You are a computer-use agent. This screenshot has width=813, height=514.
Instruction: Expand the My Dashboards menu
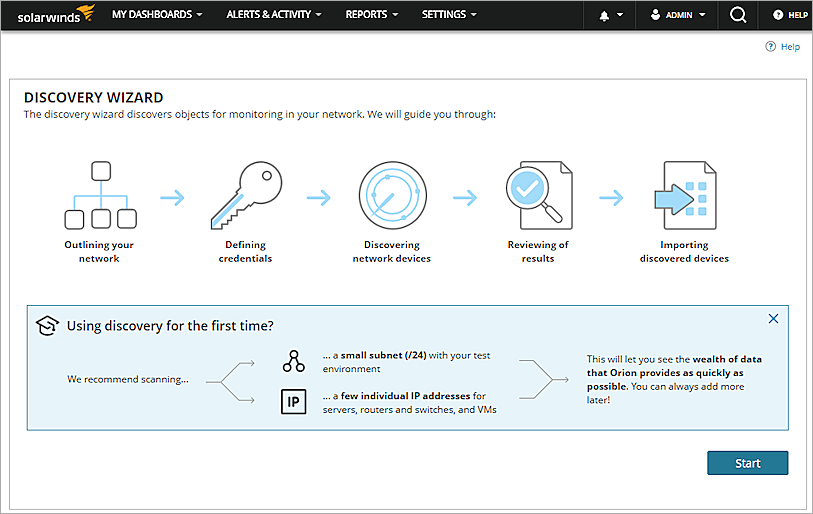click(x=157, y=15)
